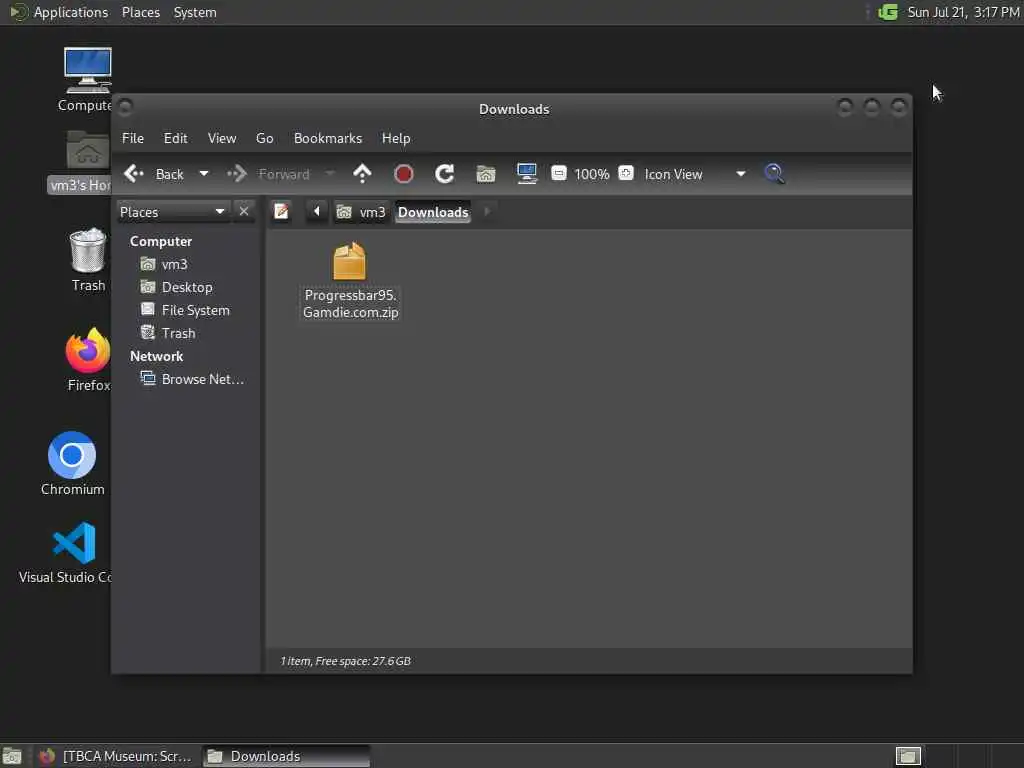
Task: Open the View menu
Action: click(x=222, y=138)
